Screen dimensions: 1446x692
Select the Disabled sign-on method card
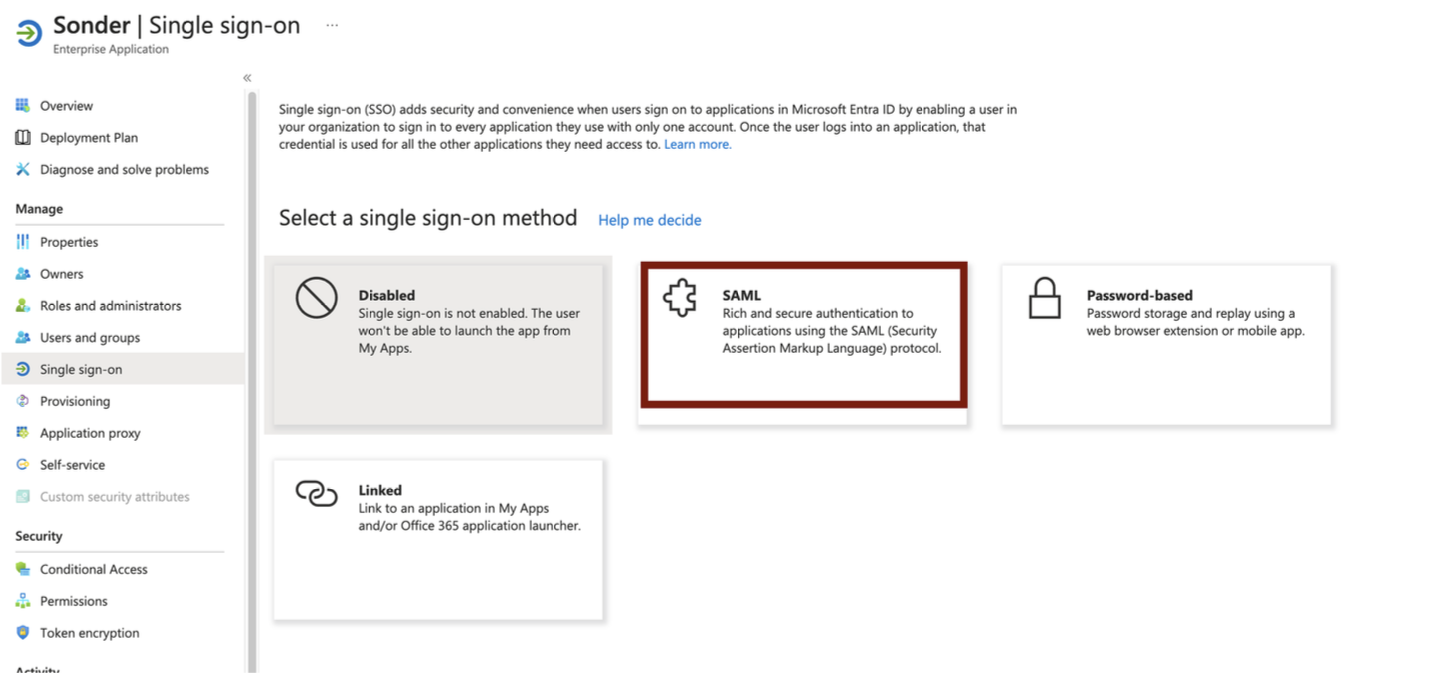438,344
